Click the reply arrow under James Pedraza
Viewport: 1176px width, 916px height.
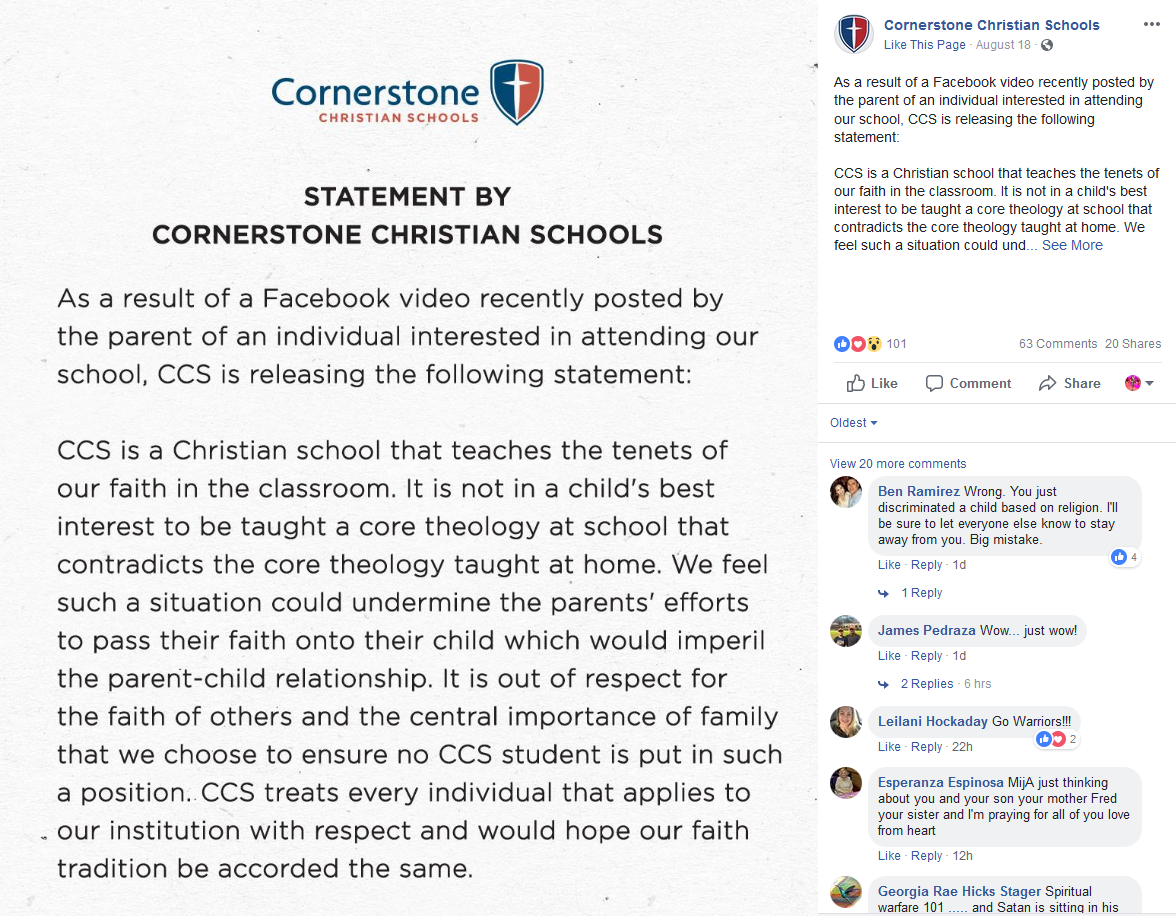click(884, 684)
